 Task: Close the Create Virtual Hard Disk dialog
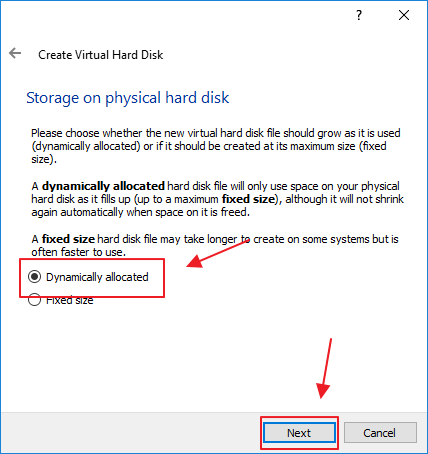tap(404, 15)
